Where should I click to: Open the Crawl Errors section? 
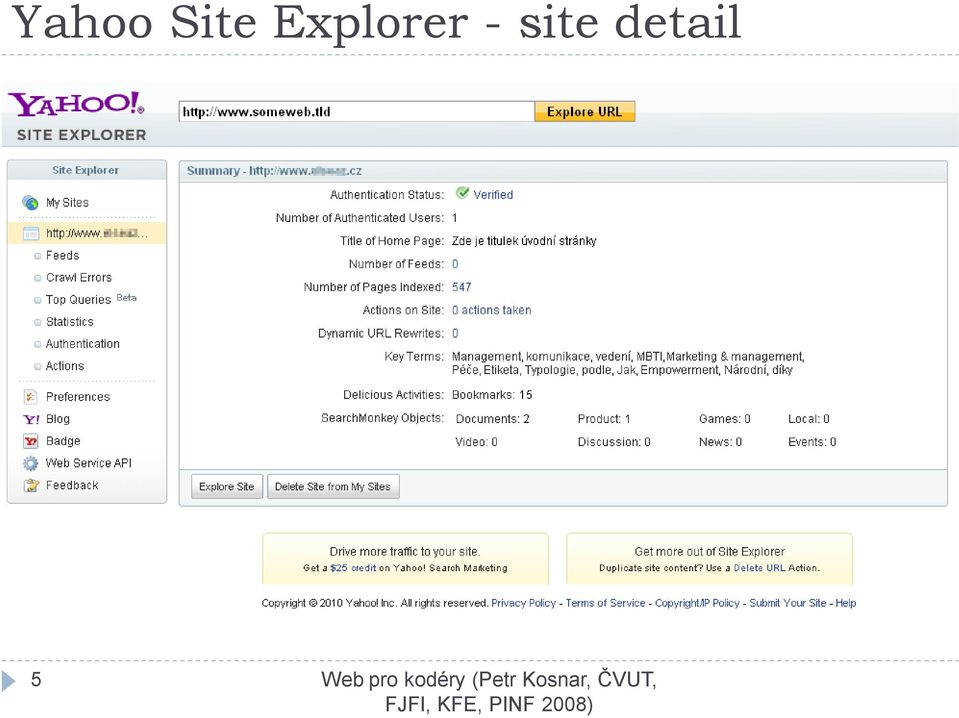coord(79,278)
